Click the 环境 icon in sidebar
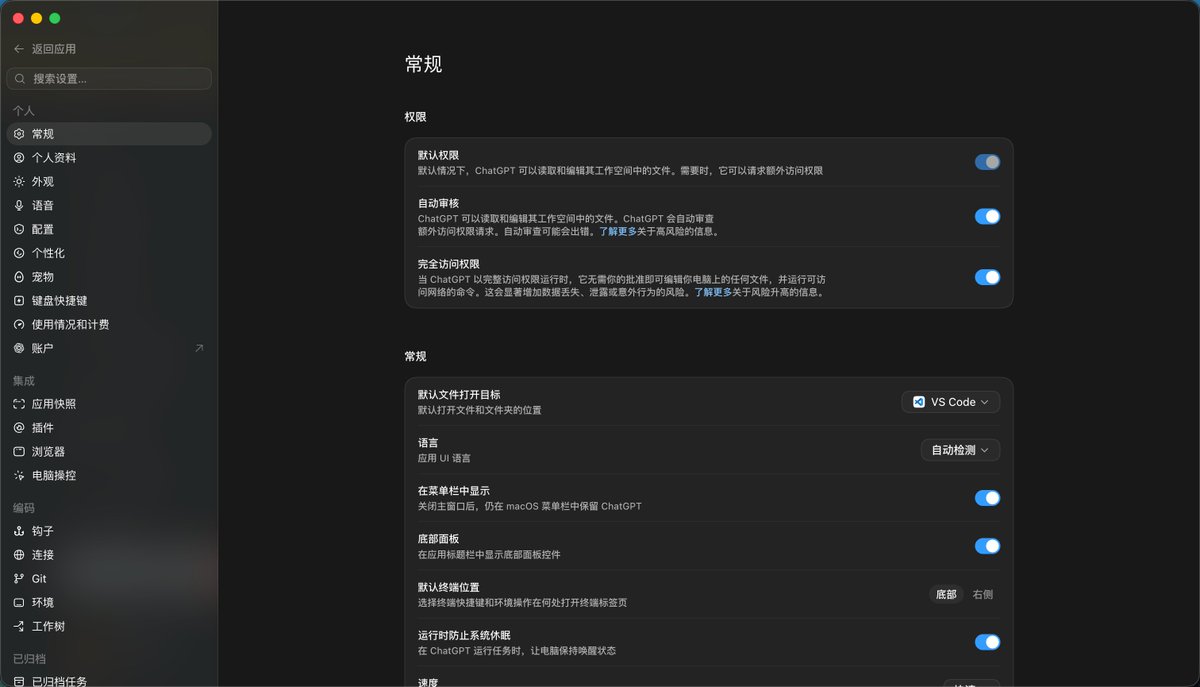 [x=19, y=603]
